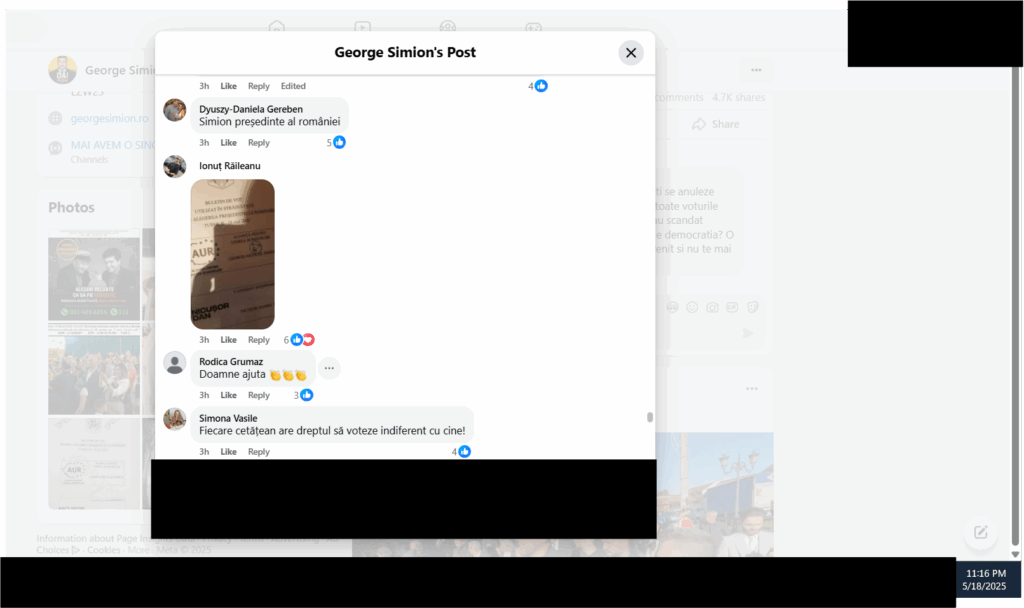Open the MAI AVEM O channel link
This screenshot has width=1024, height=608.
112,145
